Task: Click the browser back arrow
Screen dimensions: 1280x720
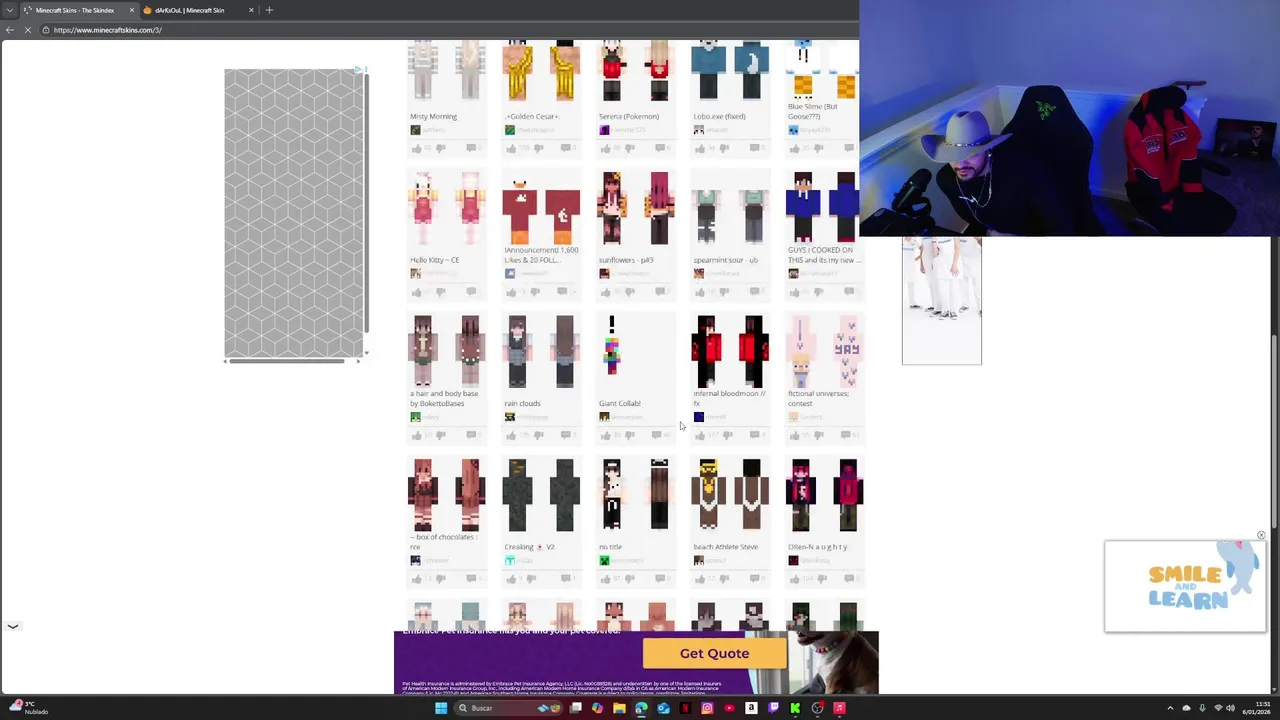Action: (x=10, y=30)
